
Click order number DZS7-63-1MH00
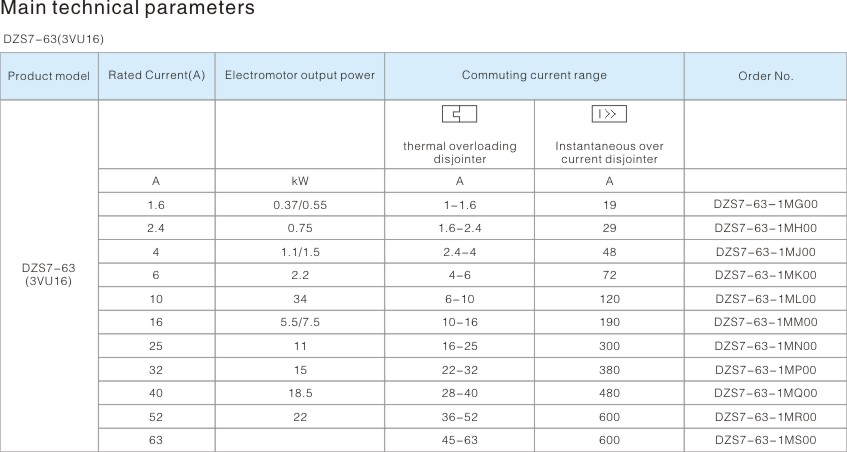[x=765, y=228]
